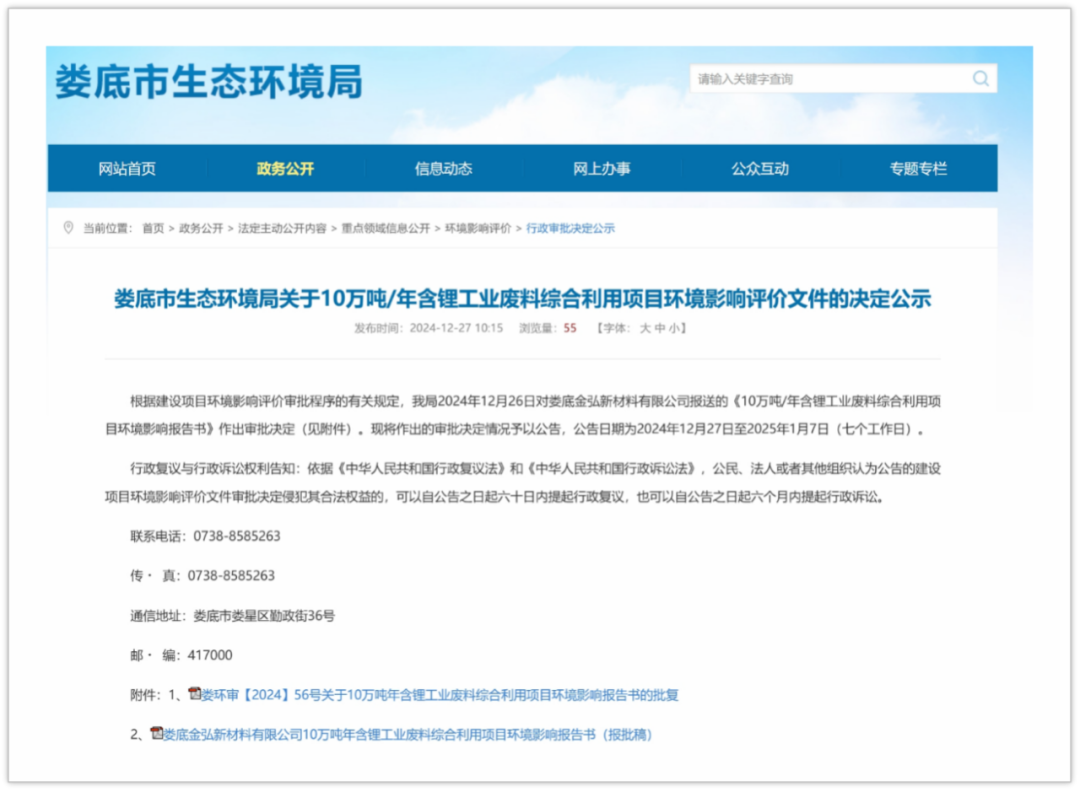Screen dimensions: 1080x792
Task: Open the 网上办事 nav item
Action: [x=602, y=169]
